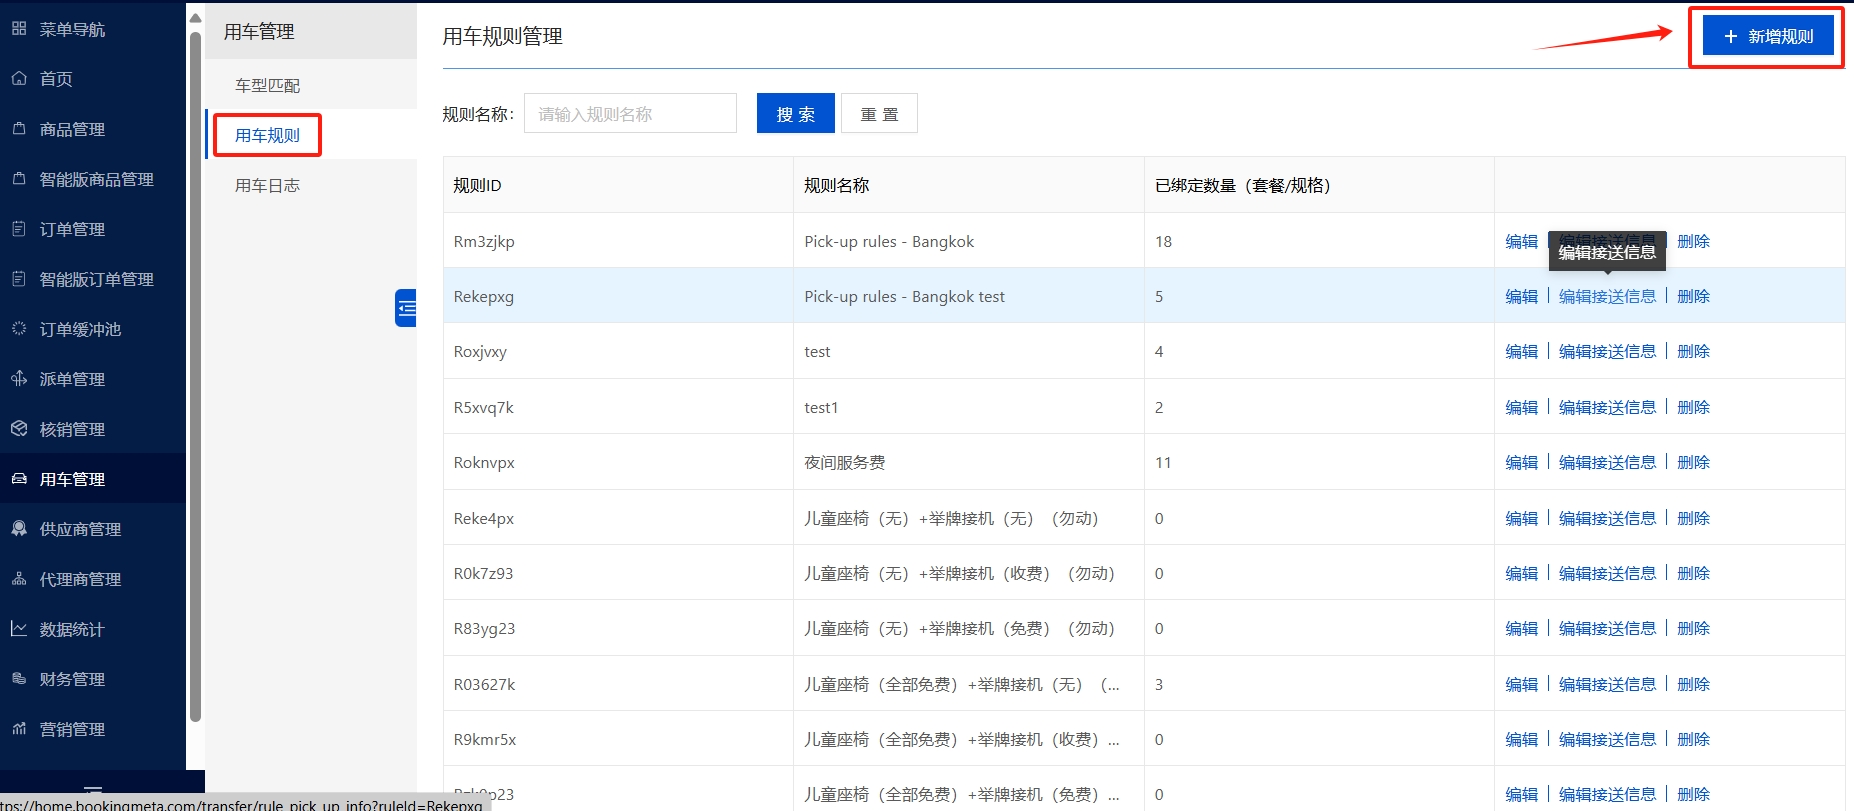Viewport: 1854px width, 811px height.
Task: Toggle the 菜单导航 grid icon
Action: [x=19, y=29]
